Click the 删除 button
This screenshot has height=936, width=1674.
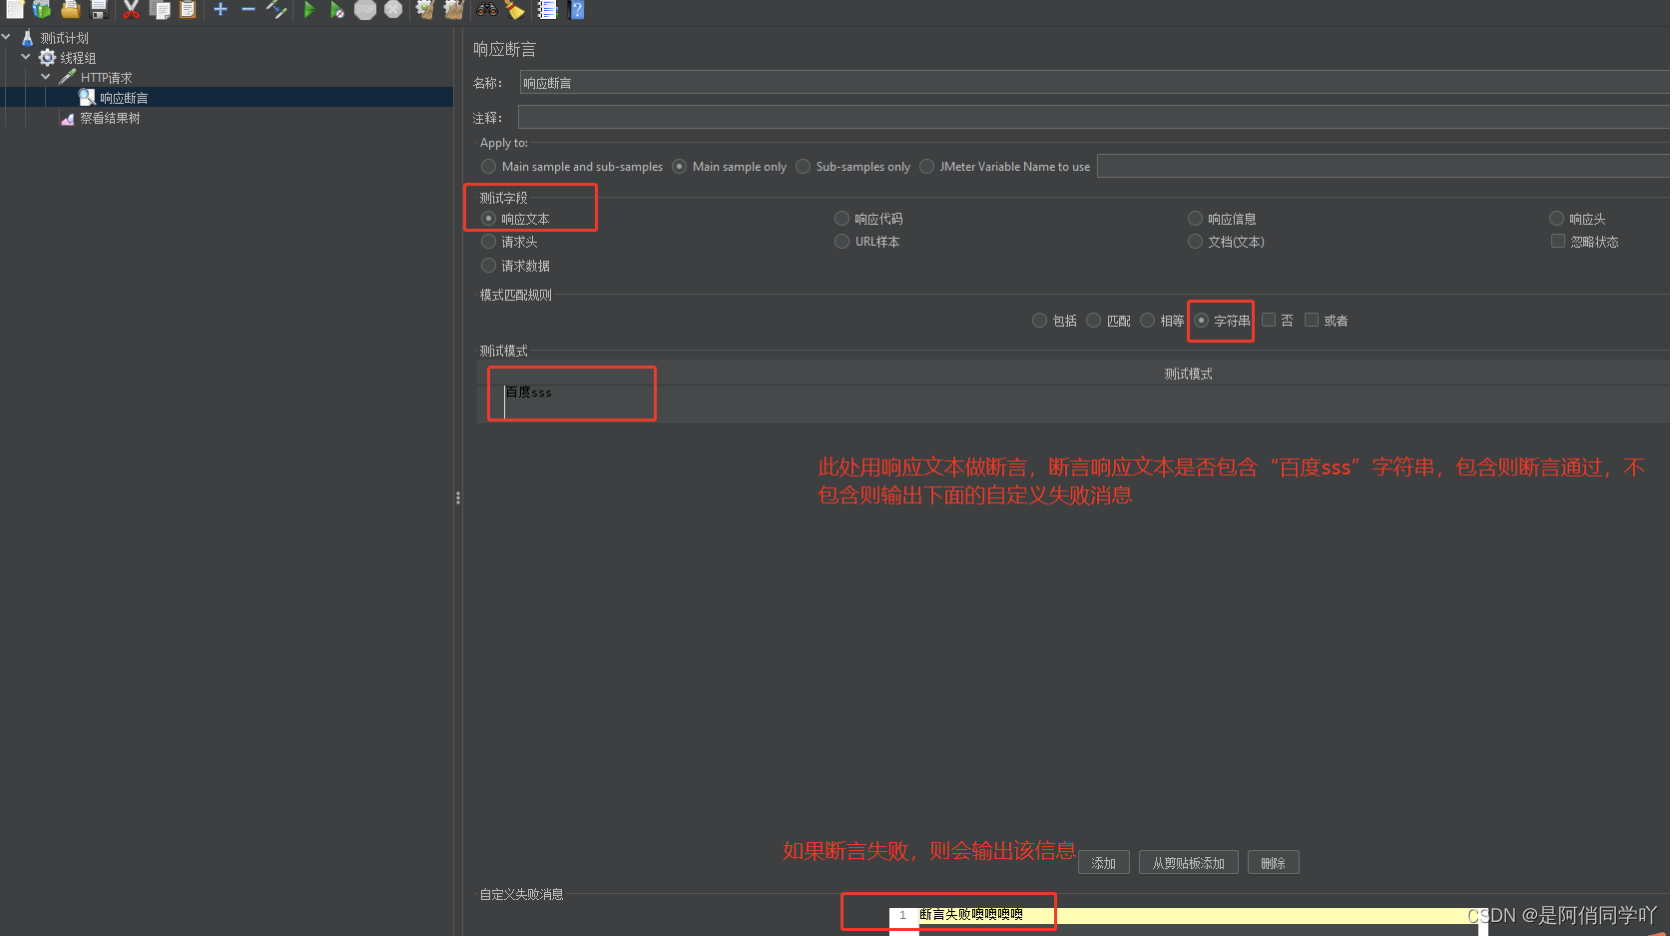1273,863
